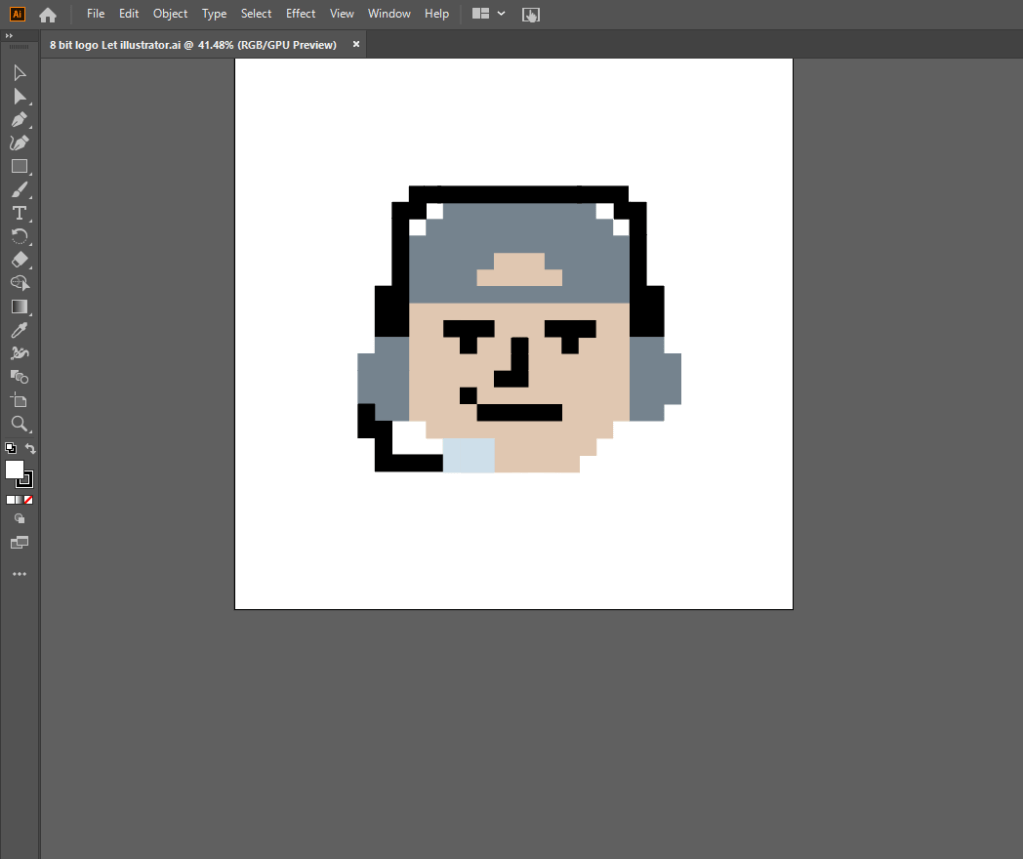Expand the toolbar with double arrows
The height and width of the screenshot is (859, 1023).
[x=9, y=36]
